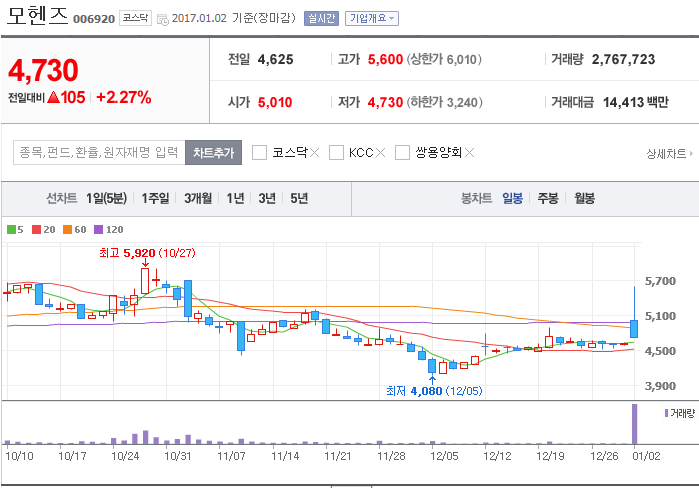Select the 월봉 monthly candle tab

tap(584, 198)
